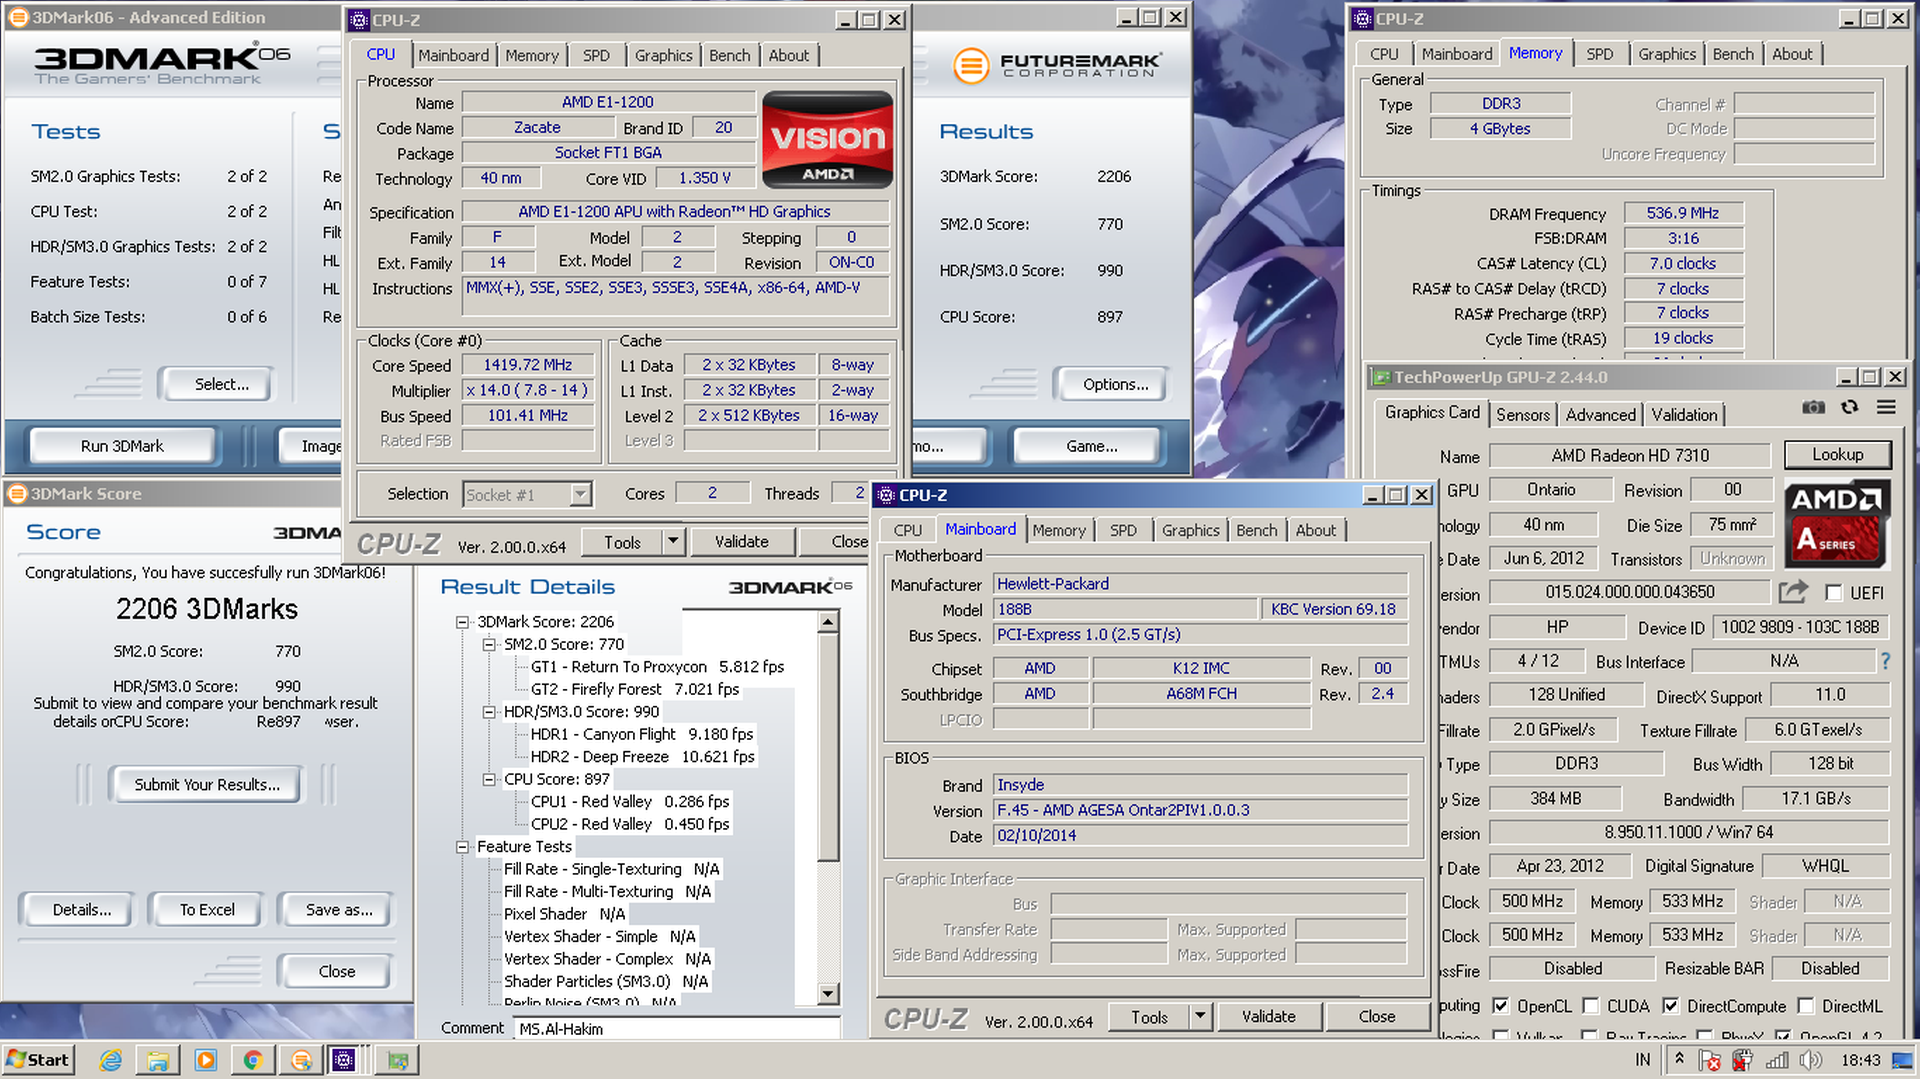Open the Windows Start button

click(x=38, y=1060)
